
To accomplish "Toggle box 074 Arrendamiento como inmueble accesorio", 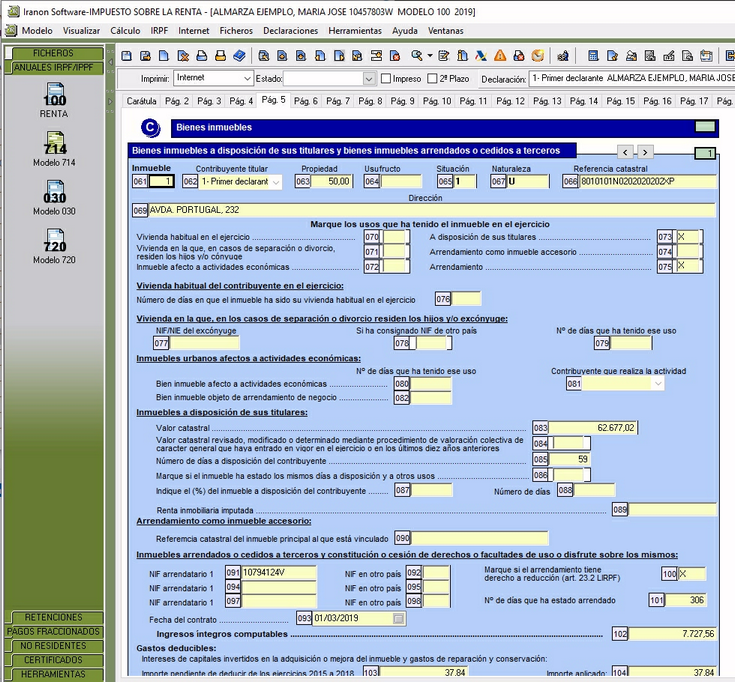I will (687, 252).
